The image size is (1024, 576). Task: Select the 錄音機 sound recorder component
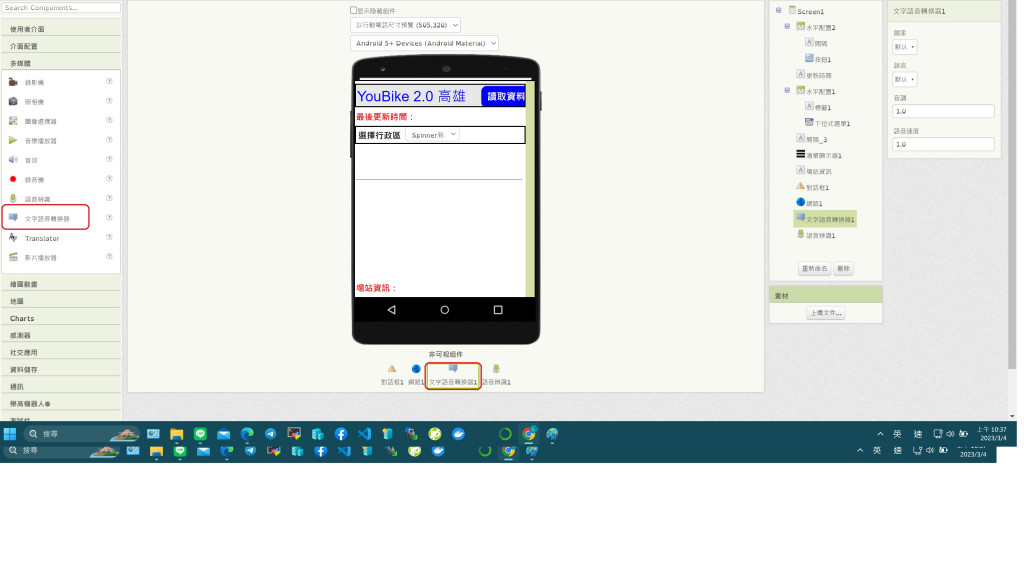tap(34, 180)
